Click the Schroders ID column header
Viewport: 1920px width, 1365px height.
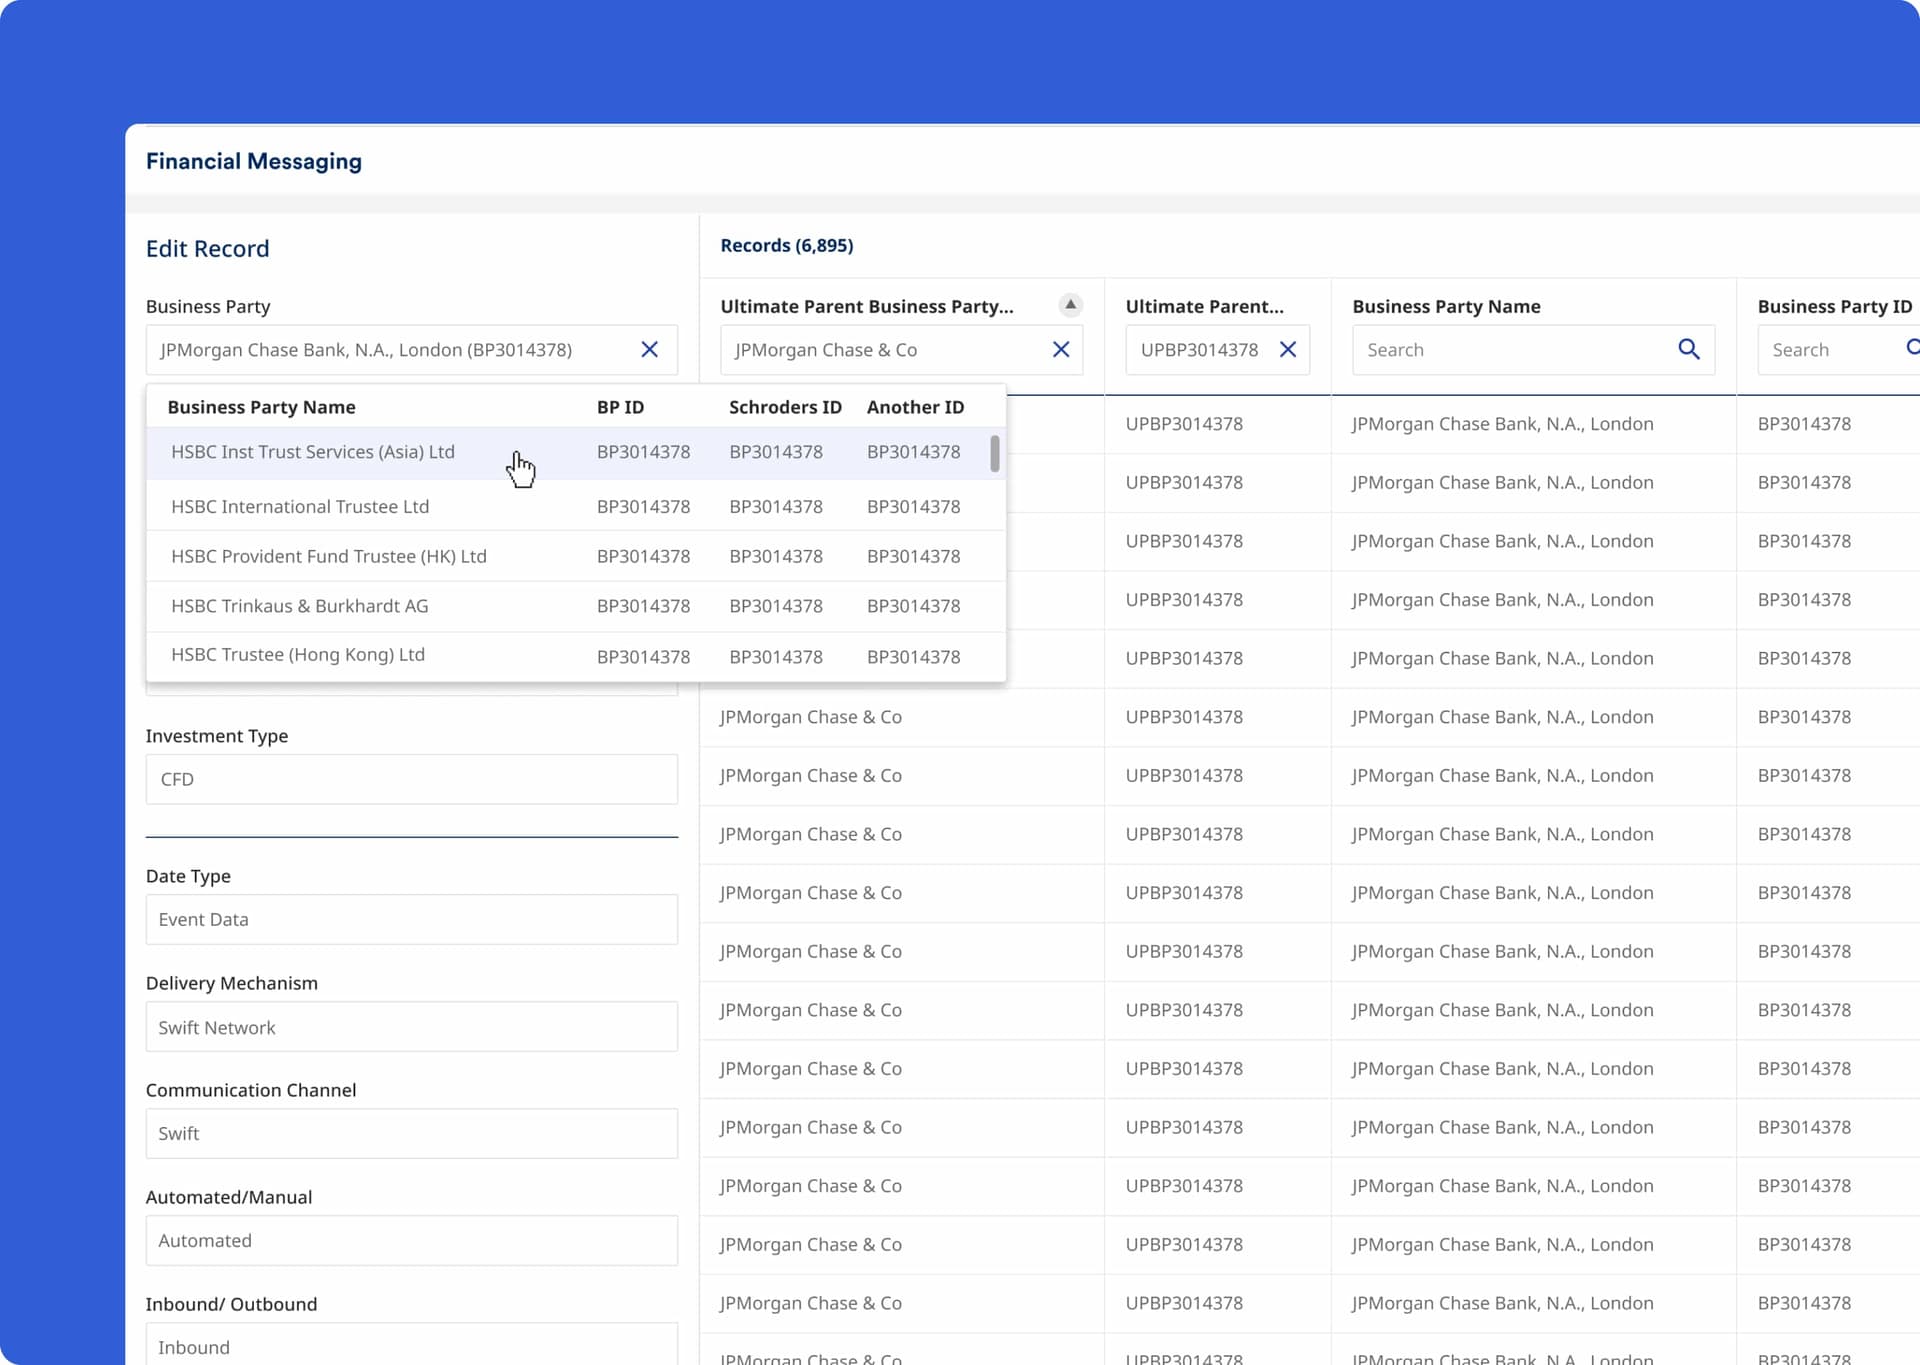(785, 407)
